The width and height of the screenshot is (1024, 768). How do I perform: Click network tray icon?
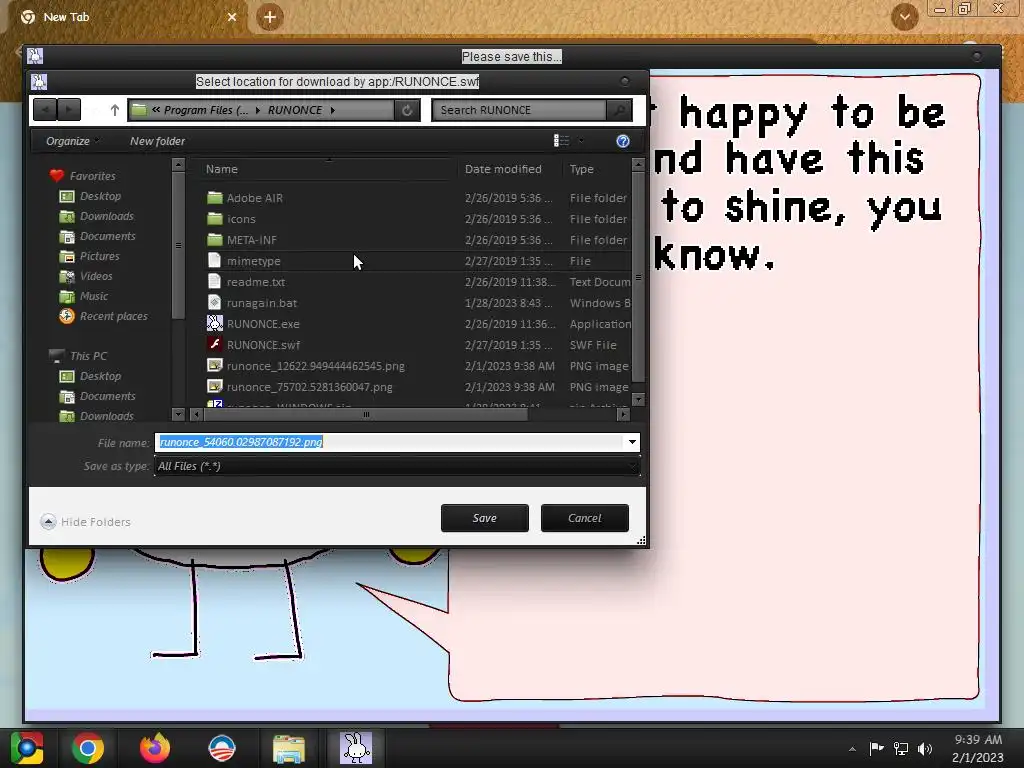coord(901,749)
